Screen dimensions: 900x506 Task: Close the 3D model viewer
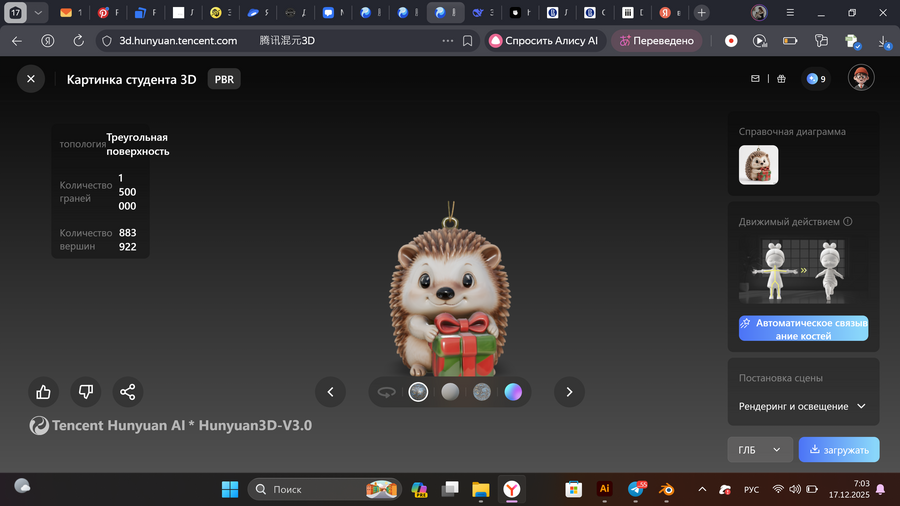click(x=31, y=79)
